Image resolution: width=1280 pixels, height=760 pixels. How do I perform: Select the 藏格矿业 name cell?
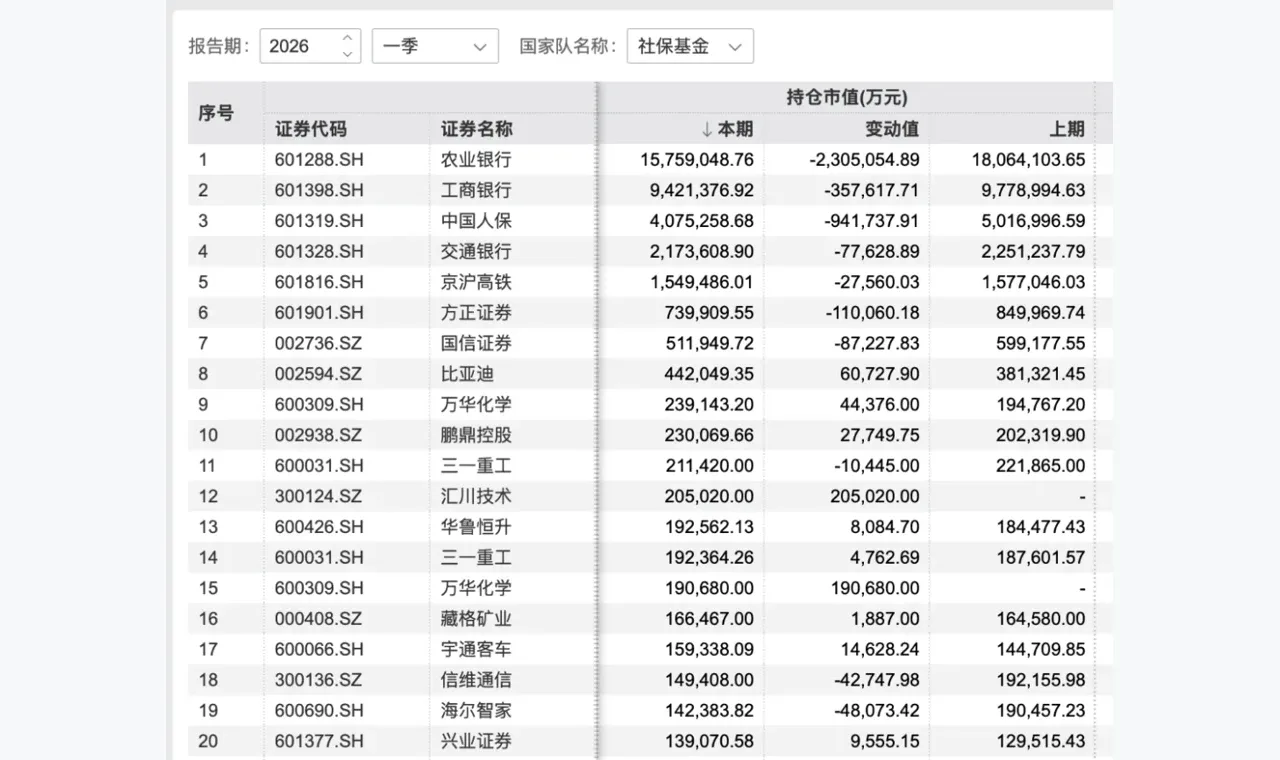coord(476,619)
